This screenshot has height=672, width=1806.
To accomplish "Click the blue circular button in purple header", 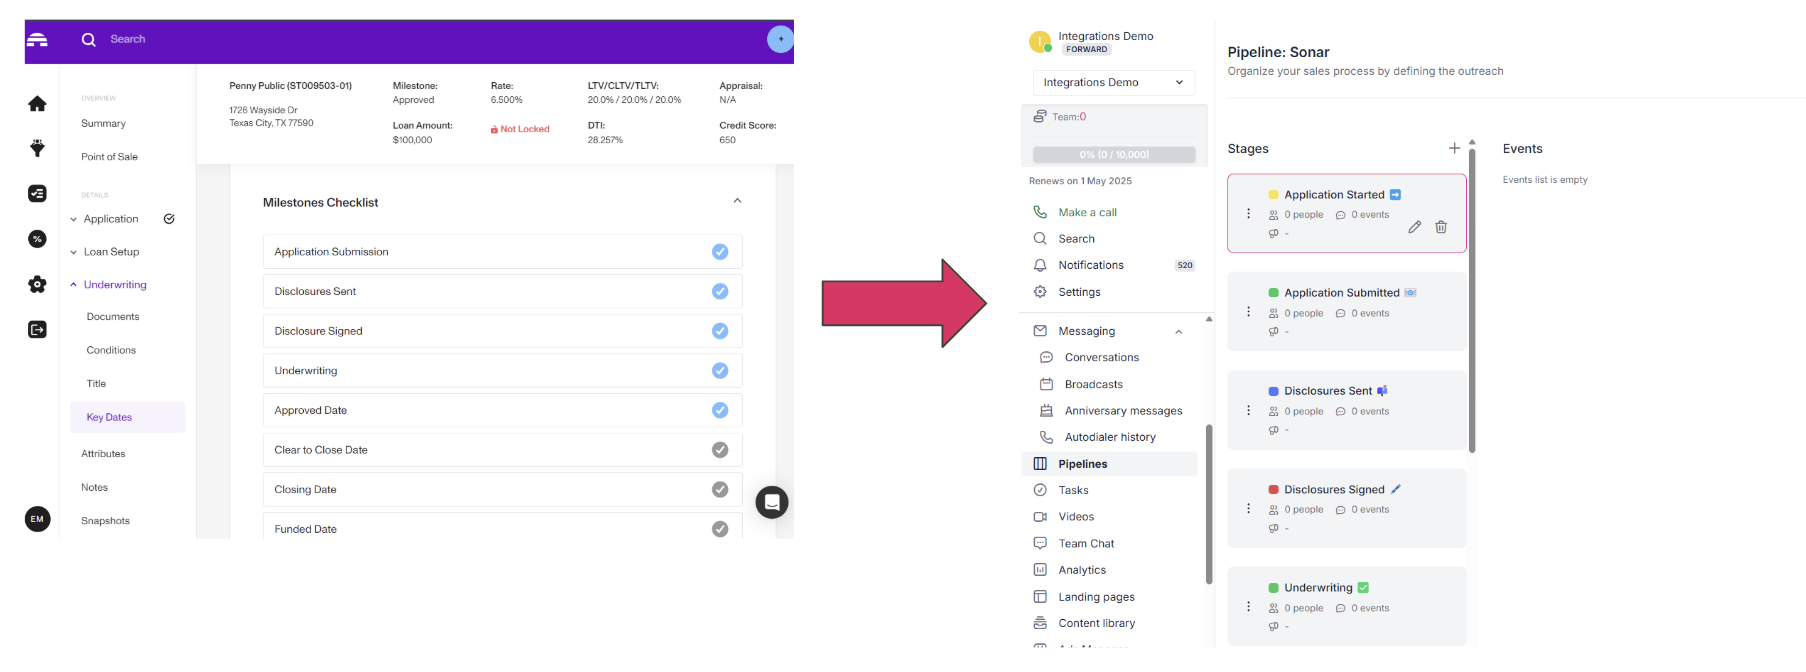I will (x=780, y=39).
